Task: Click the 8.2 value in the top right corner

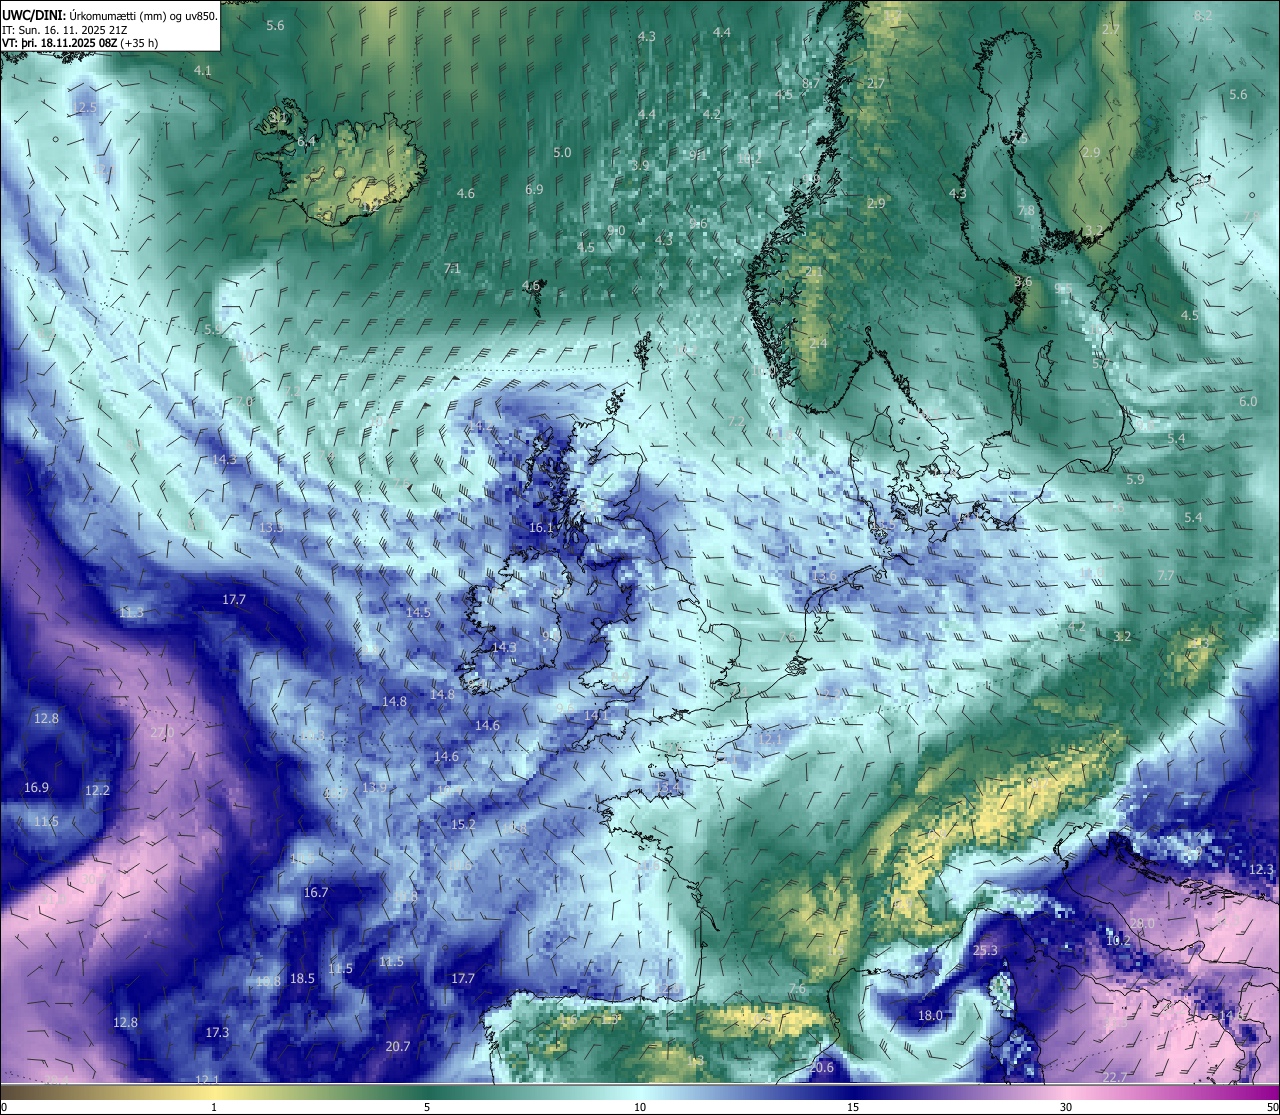Action: point(1203,15)
